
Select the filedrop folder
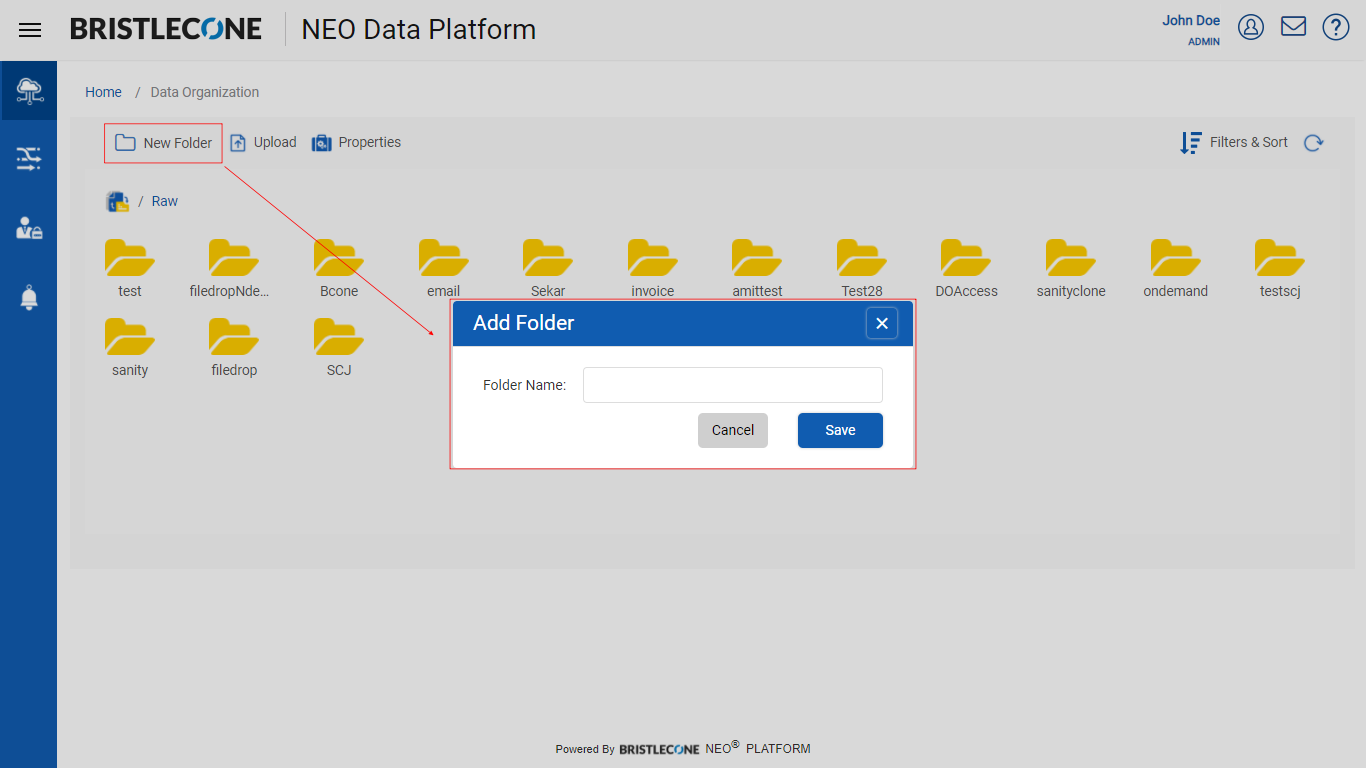[234, 348]
